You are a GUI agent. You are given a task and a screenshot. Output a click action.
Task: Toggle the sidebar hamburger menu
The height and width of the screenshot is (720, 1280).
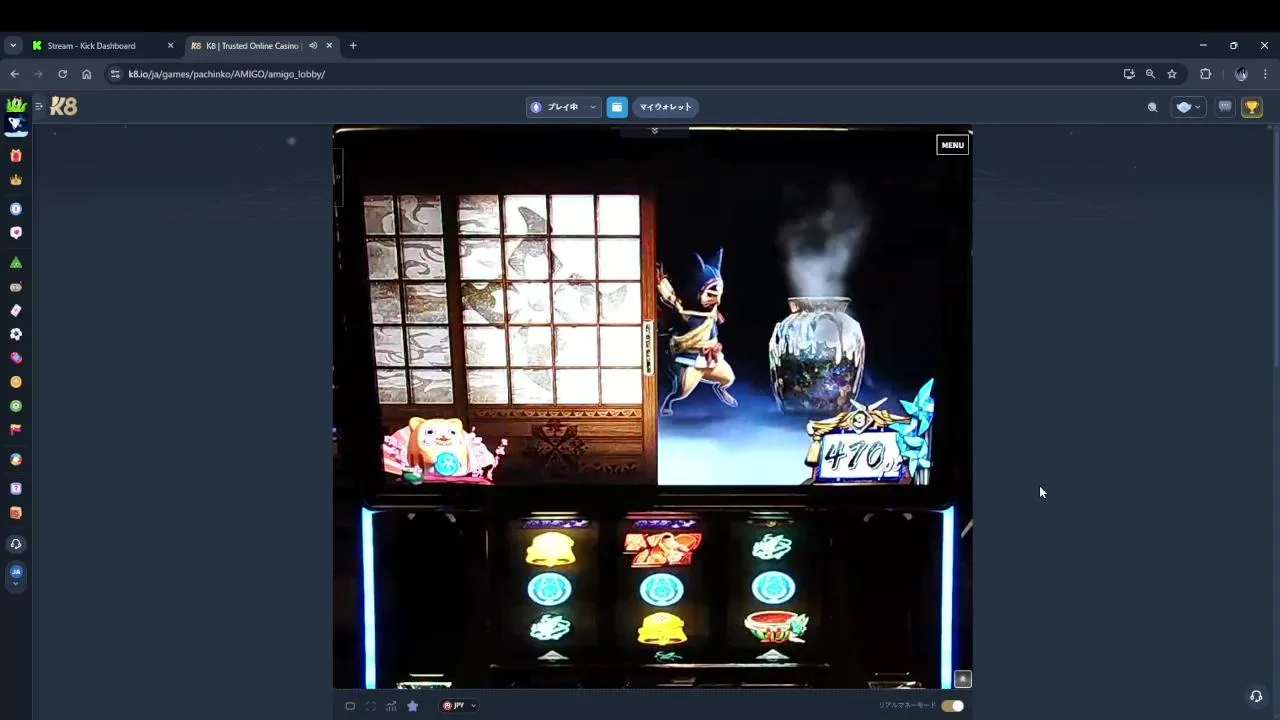[x=39, y=106]
